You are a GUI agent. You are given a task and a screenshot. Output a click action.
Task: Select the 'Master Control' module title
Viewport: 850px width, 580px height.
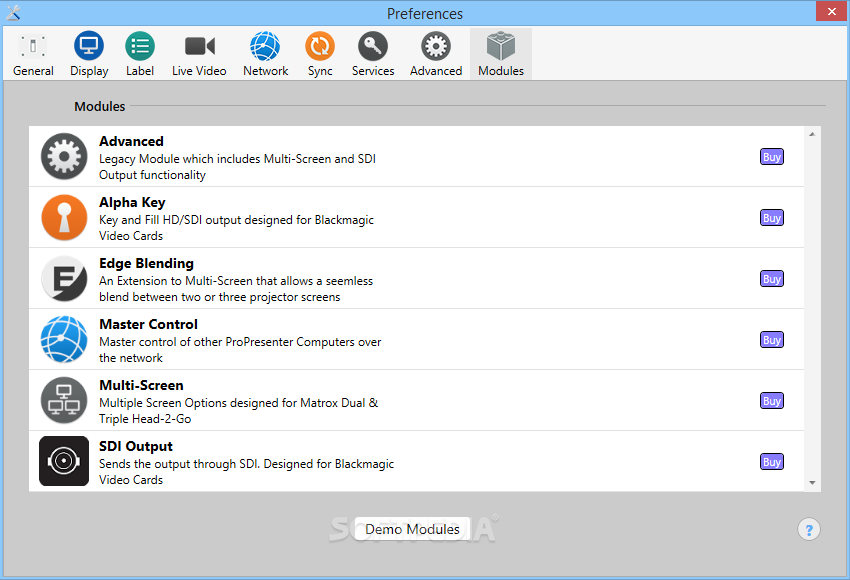(149, 324)
